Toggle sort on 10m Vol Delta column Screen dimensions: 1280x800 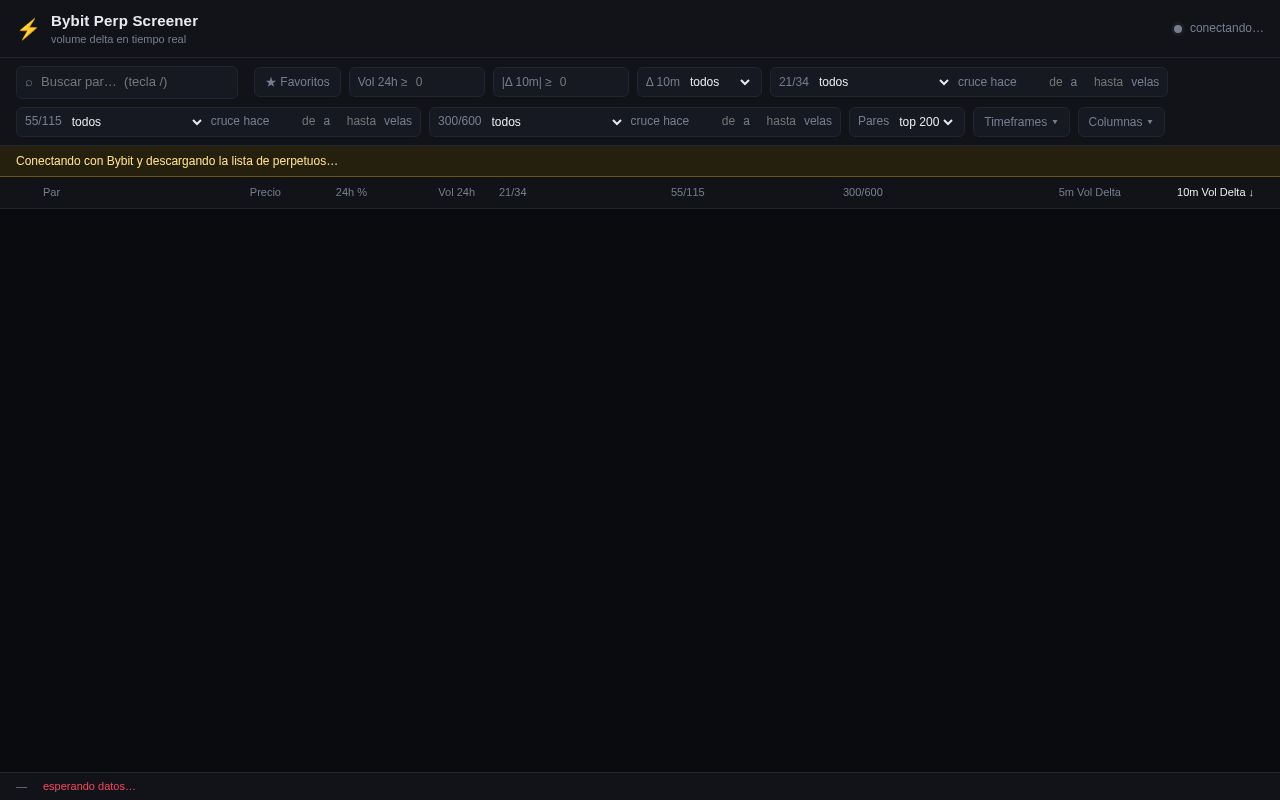[x=1215, y=192]
